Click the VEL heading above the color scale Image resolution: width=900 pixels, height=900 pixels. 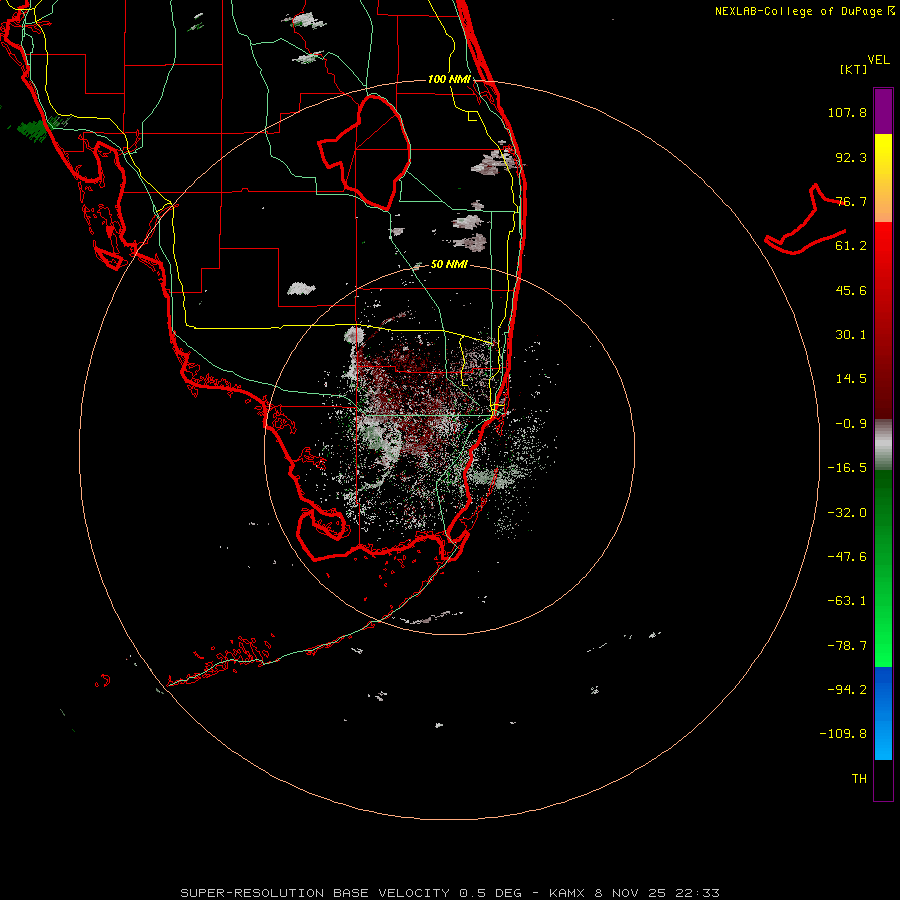point(878,60)
